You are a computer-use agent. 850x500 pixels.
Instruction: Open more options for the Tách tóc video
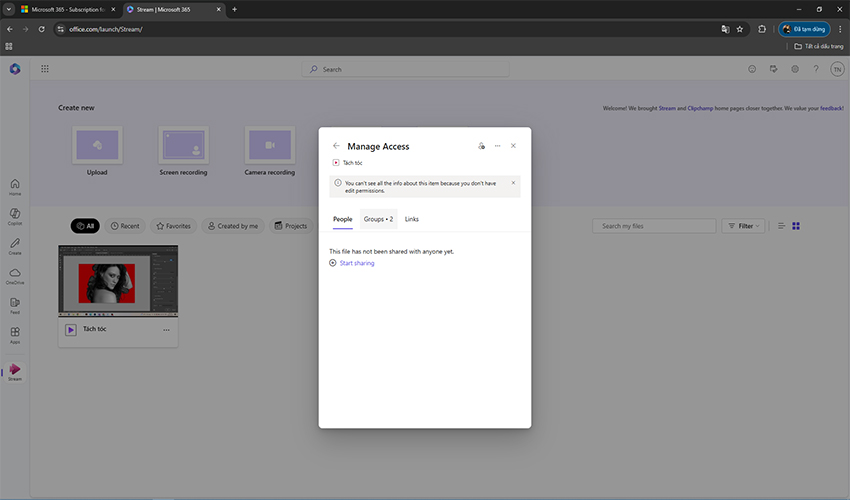pos(166,330)
